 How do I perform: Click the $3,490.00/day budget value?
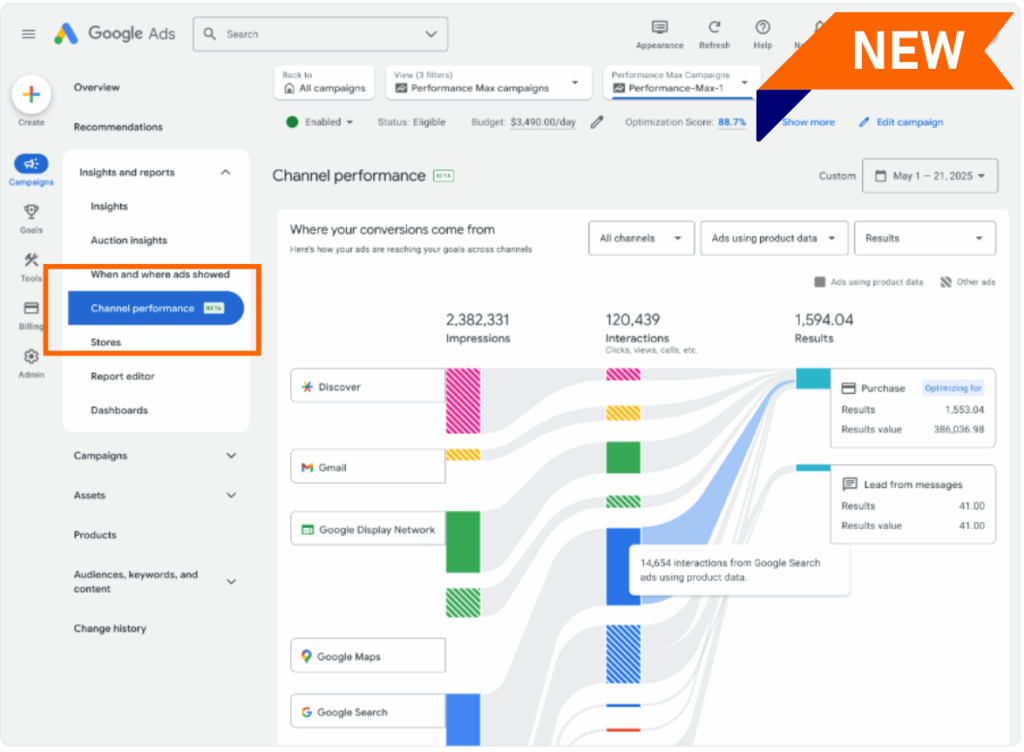543,122
